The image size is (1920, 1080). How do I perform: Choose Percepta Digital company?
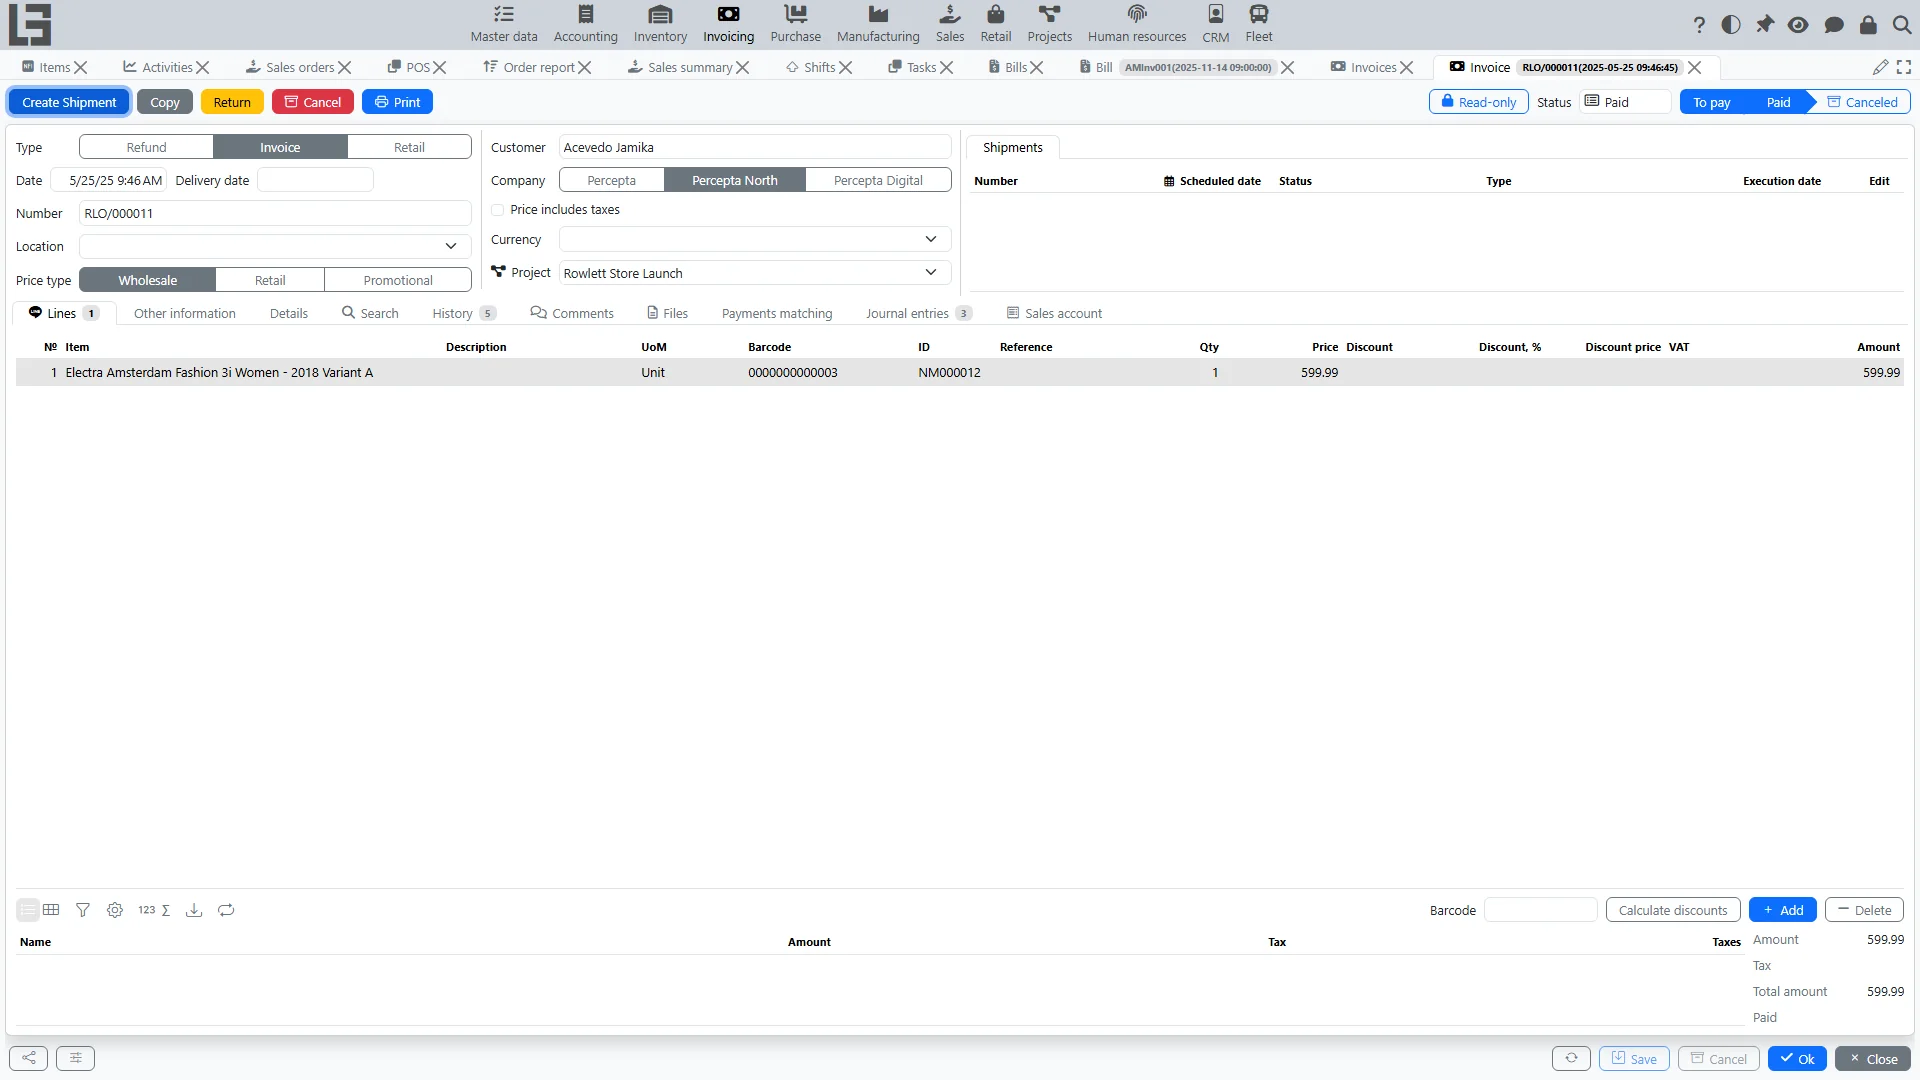(878, 180)
